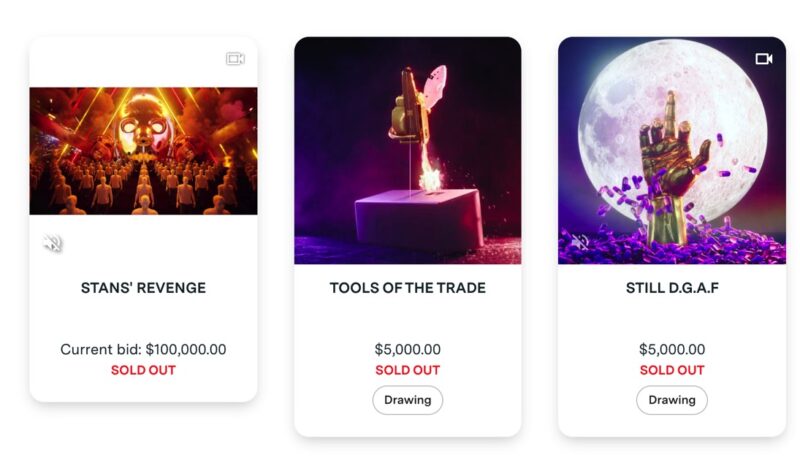Click the video camera icon on Still D.G.A.F card
The image size is (800, 460).
click(x=764, y=59)
